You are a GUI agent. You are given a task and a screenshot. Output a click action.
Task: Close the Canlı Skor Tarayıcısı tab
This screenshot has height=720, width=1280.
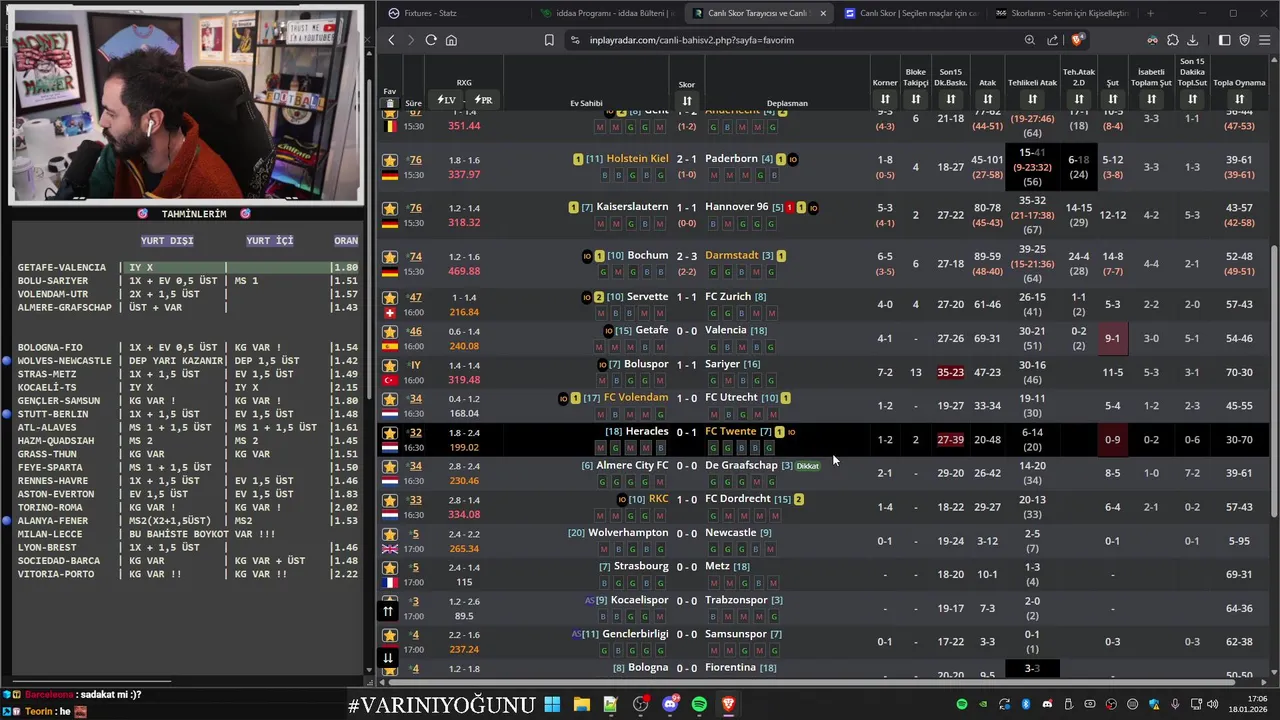coord(823,13)
